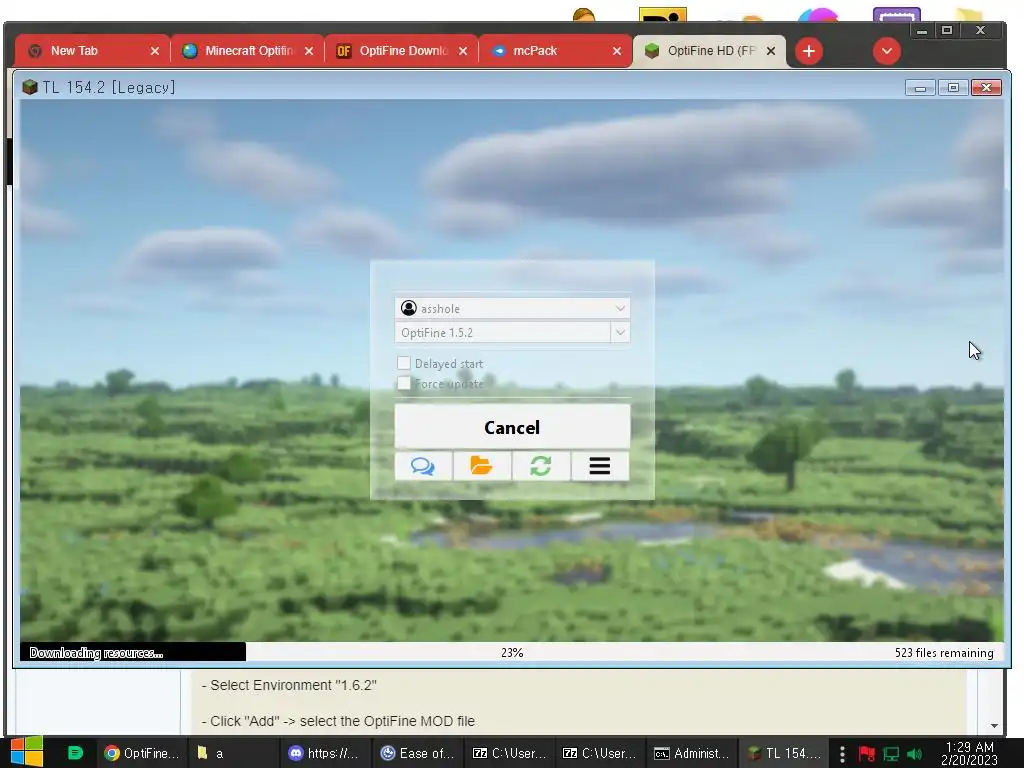Screen dimensions: 1024x768
Task: Click the account avatar icon beside asshole
Action: [409, 308]
